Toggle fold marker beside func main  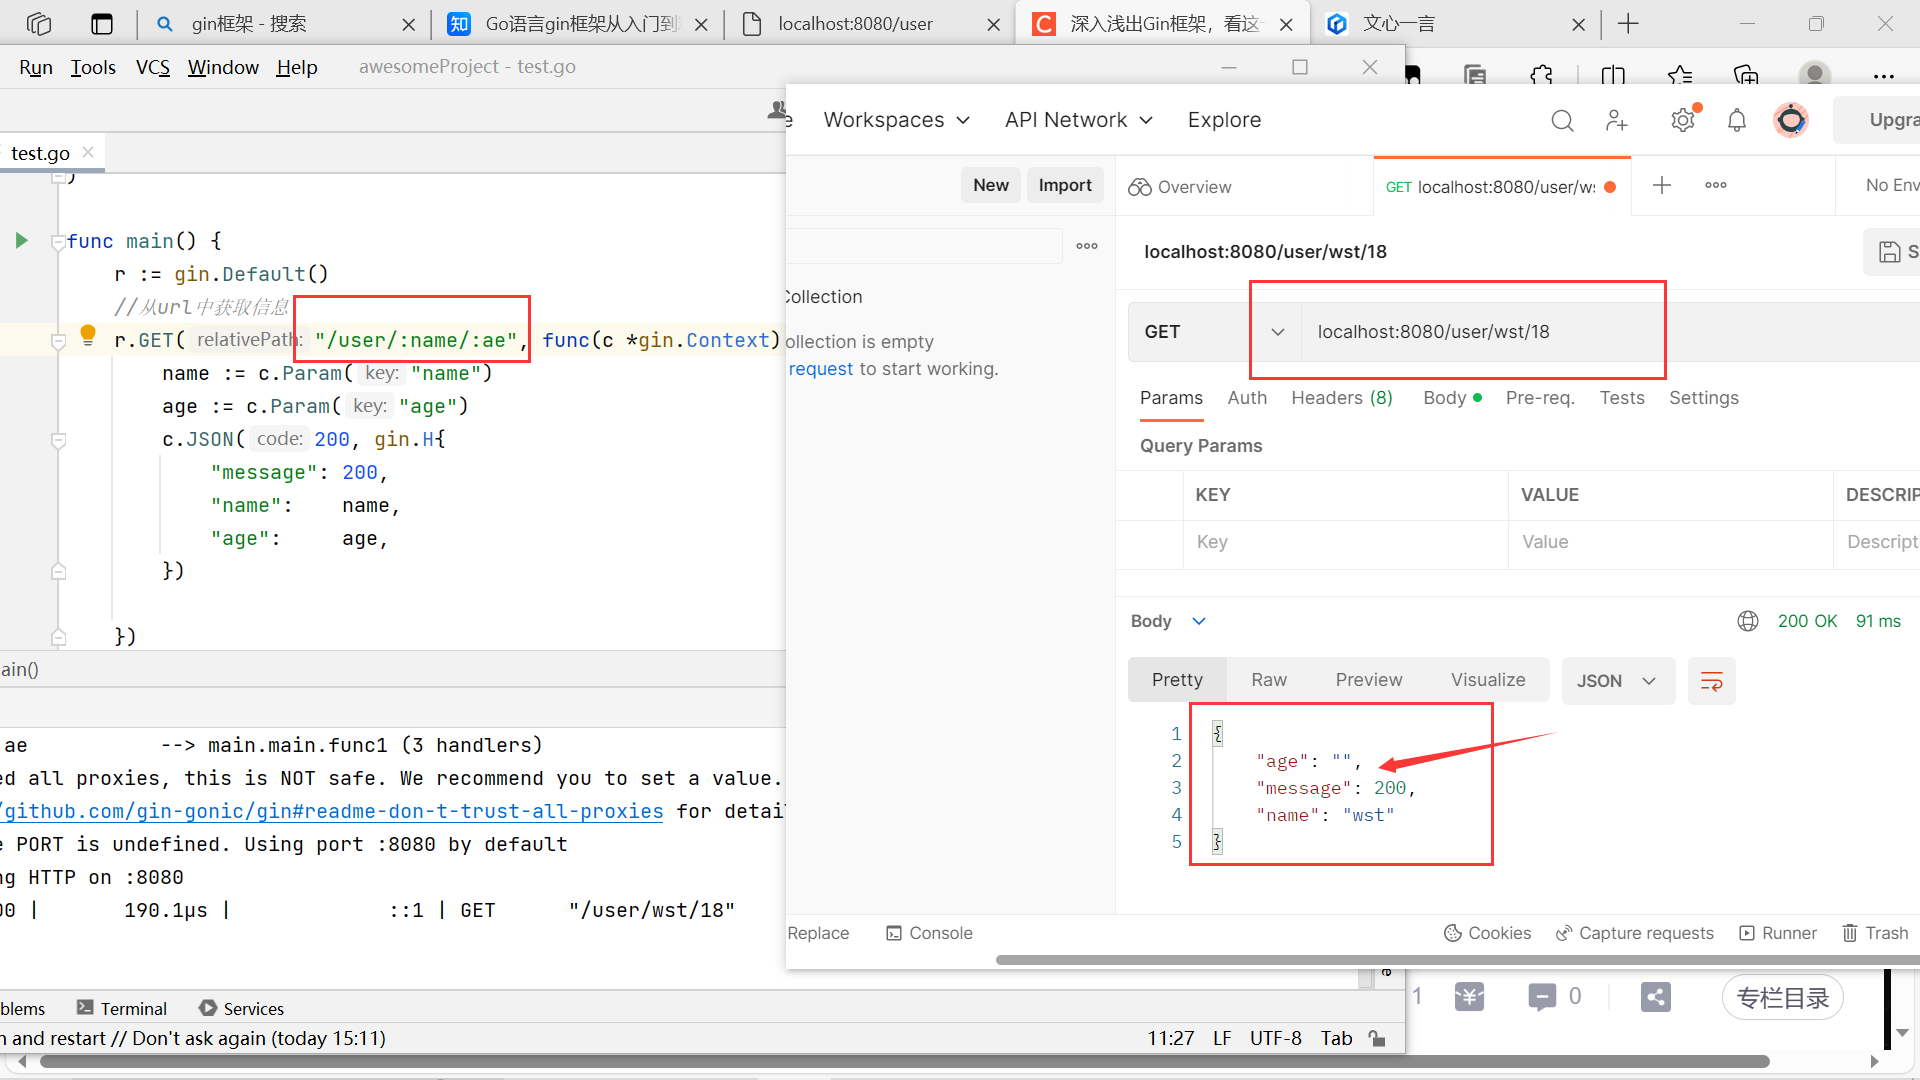[x=58, y=243]
